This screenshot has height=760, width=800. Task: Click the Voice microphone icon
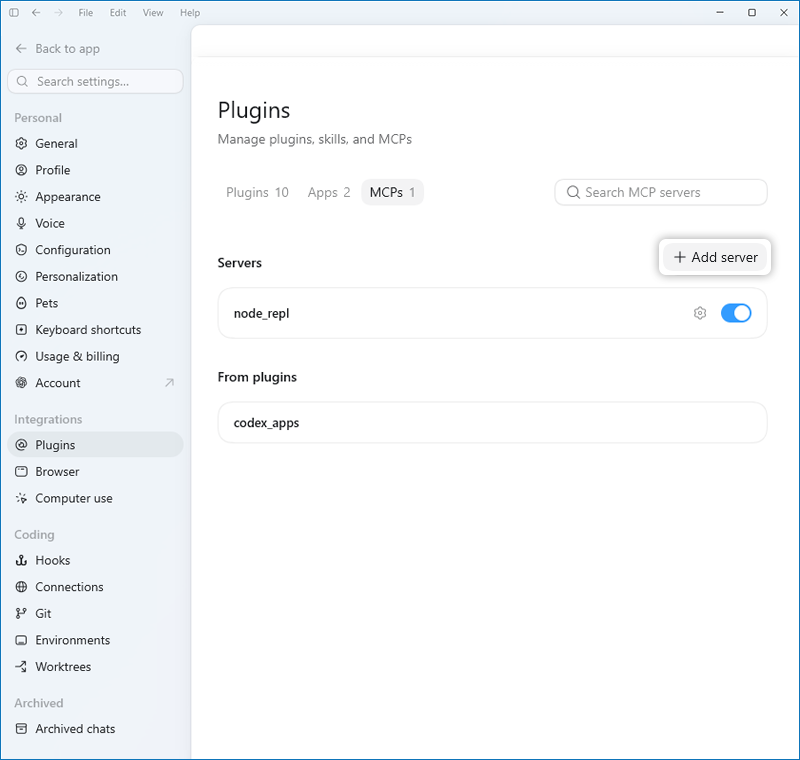click(21, 223)
